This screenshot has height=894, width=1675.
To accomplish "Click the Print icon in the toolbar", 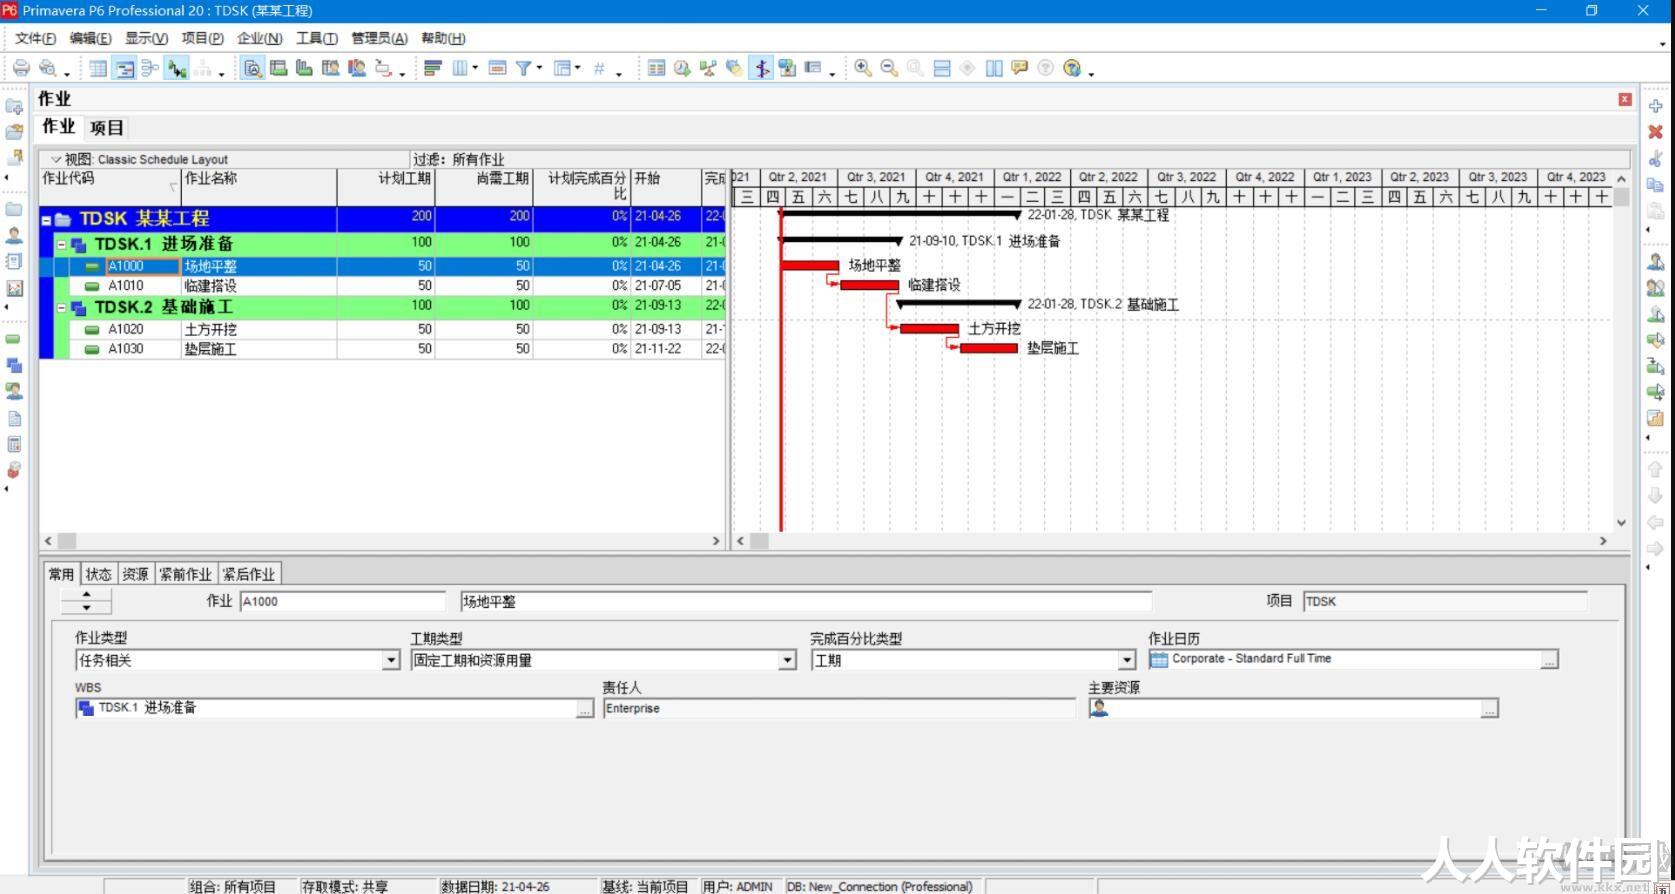I will [x=21, y=68].
